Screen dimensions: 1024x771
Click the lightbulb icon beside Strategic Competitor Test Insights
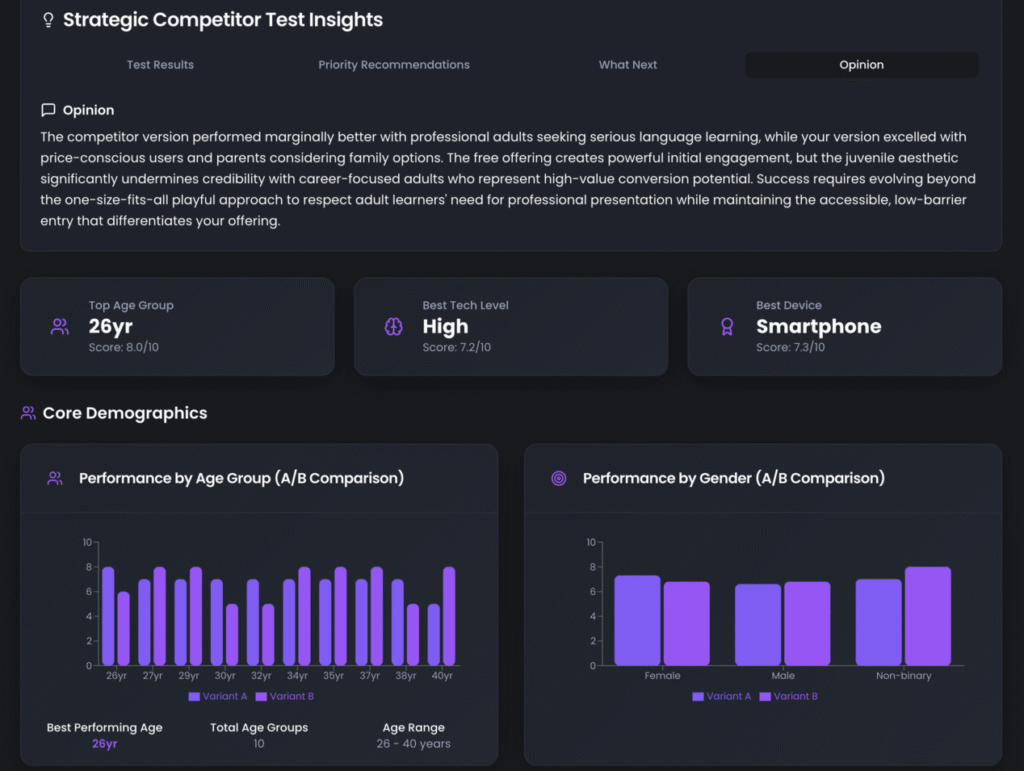coord(48,20)
